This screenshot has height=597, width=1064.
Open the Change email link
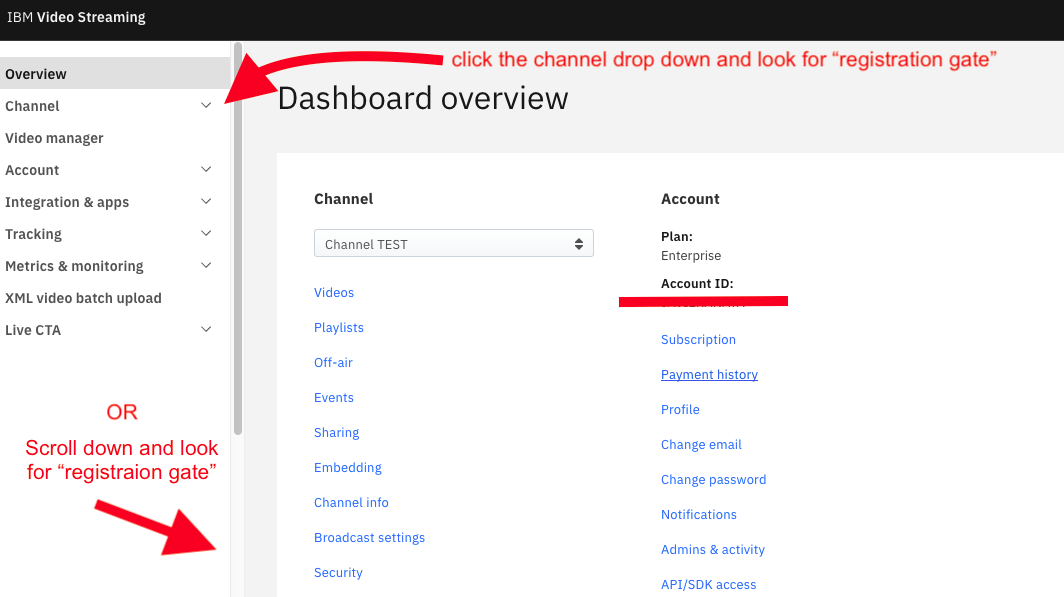click(x=701, y=444)
